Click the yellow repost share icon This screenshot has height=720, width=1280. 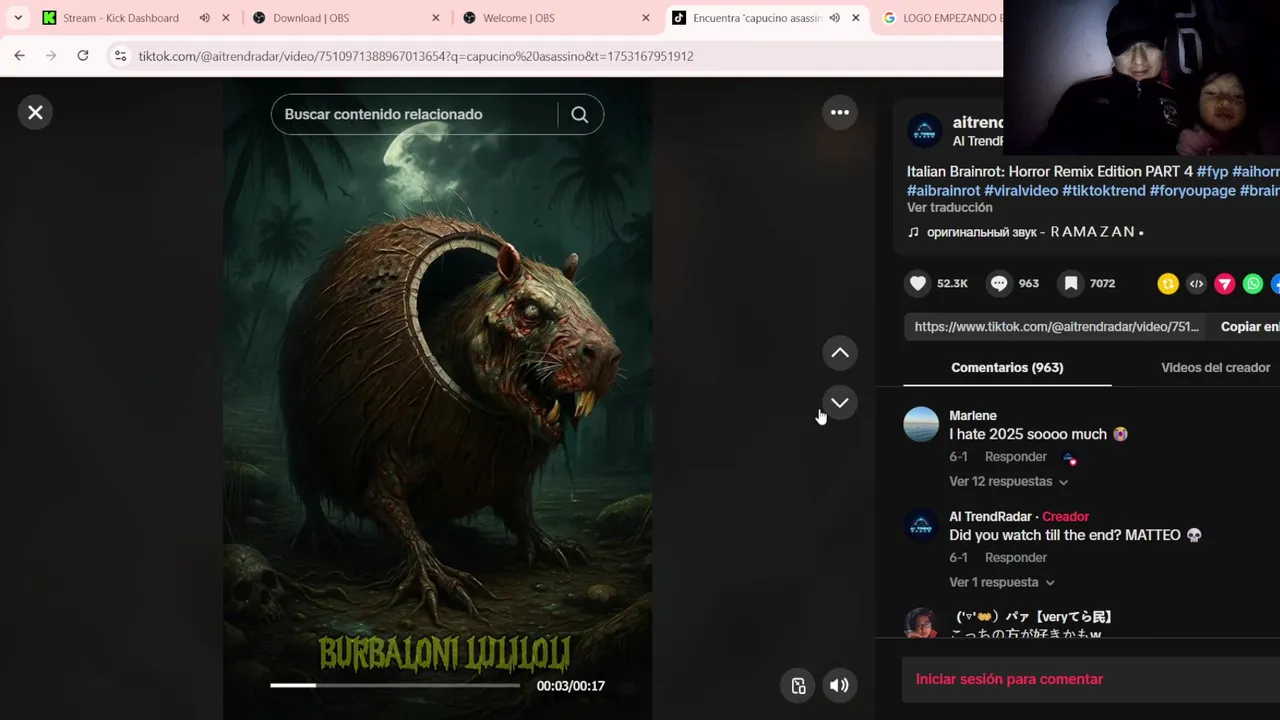(1168, 284)
